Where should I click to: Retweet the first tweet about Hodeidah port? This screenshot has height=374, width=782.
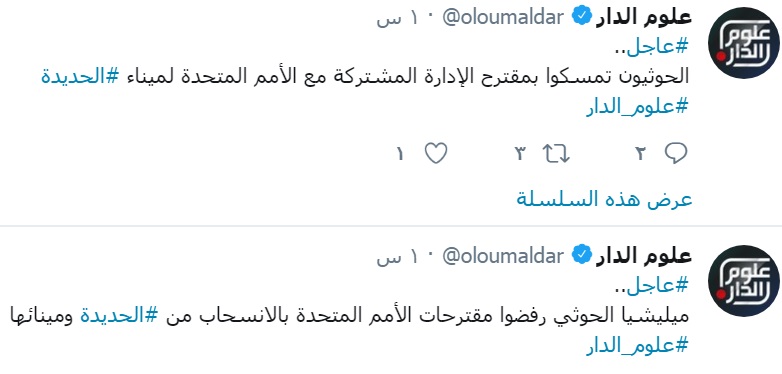pos(556,154)
